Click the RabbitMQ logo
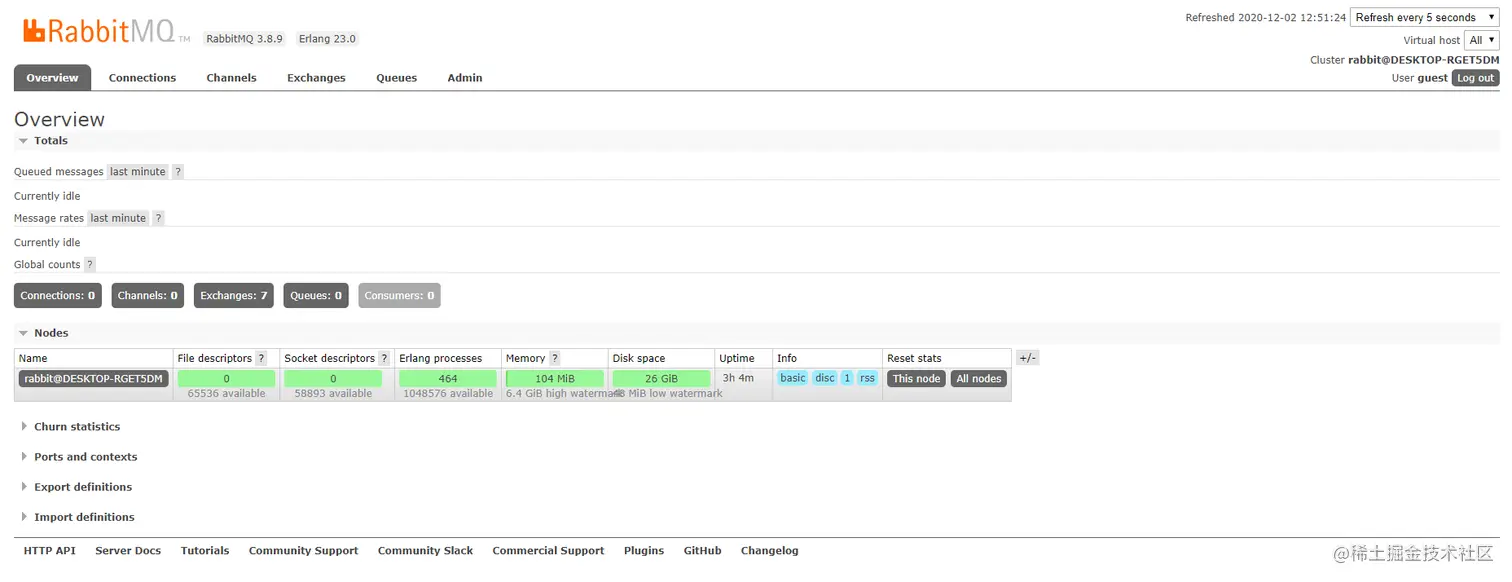Viewport: 1512px width, 582px height. 106,31
